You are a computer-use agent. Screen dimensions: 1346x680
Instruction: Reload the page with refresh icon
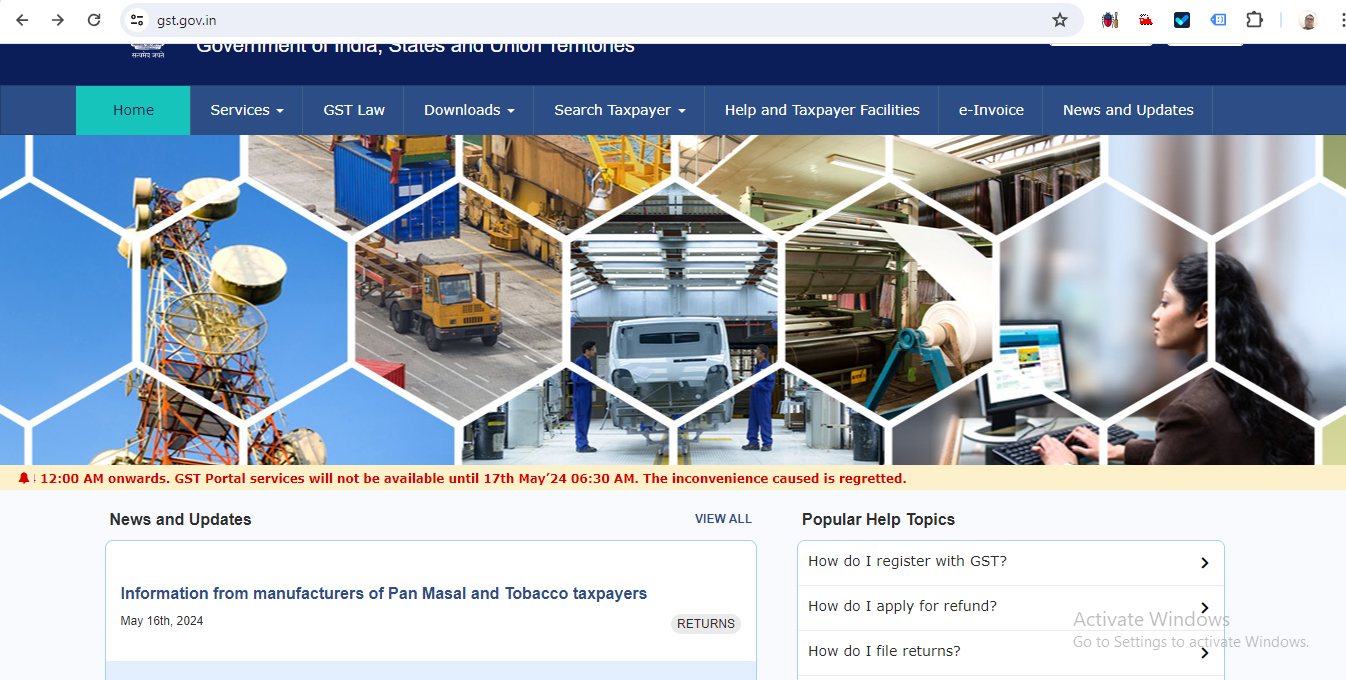94,20
